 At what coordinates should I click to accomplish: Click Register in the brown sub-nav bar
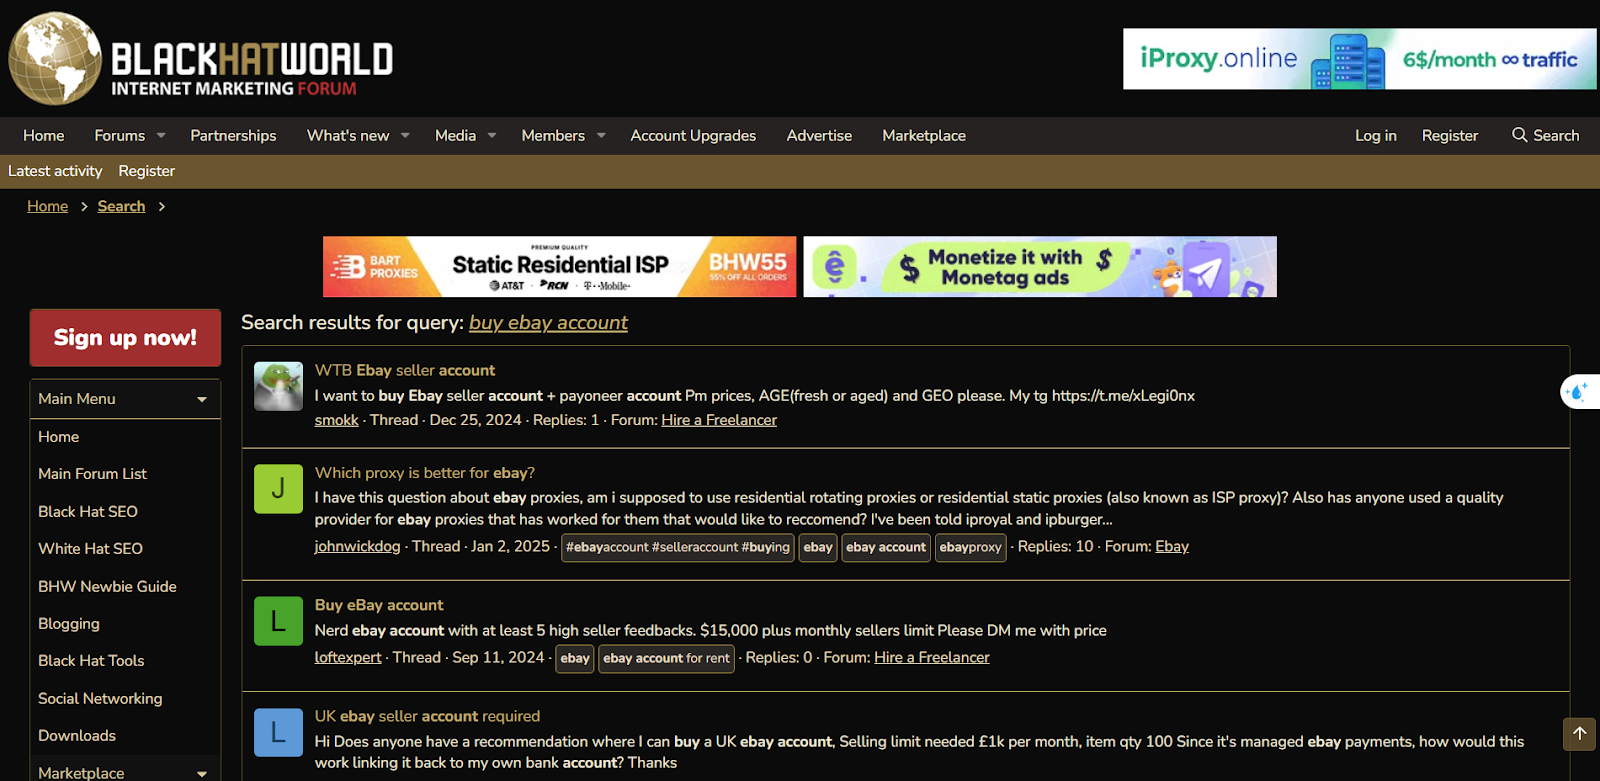147,171
